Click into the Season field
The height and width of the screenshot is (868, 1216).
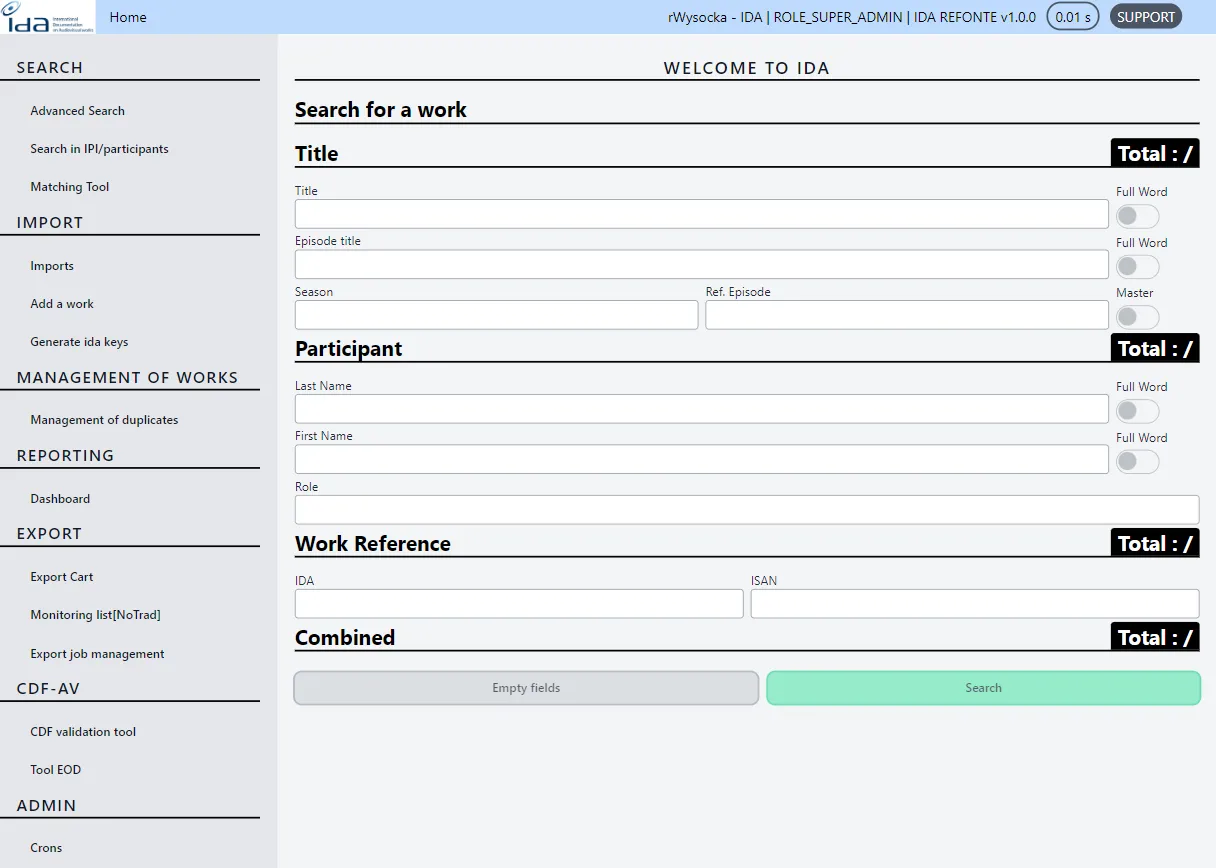point(496,315)
